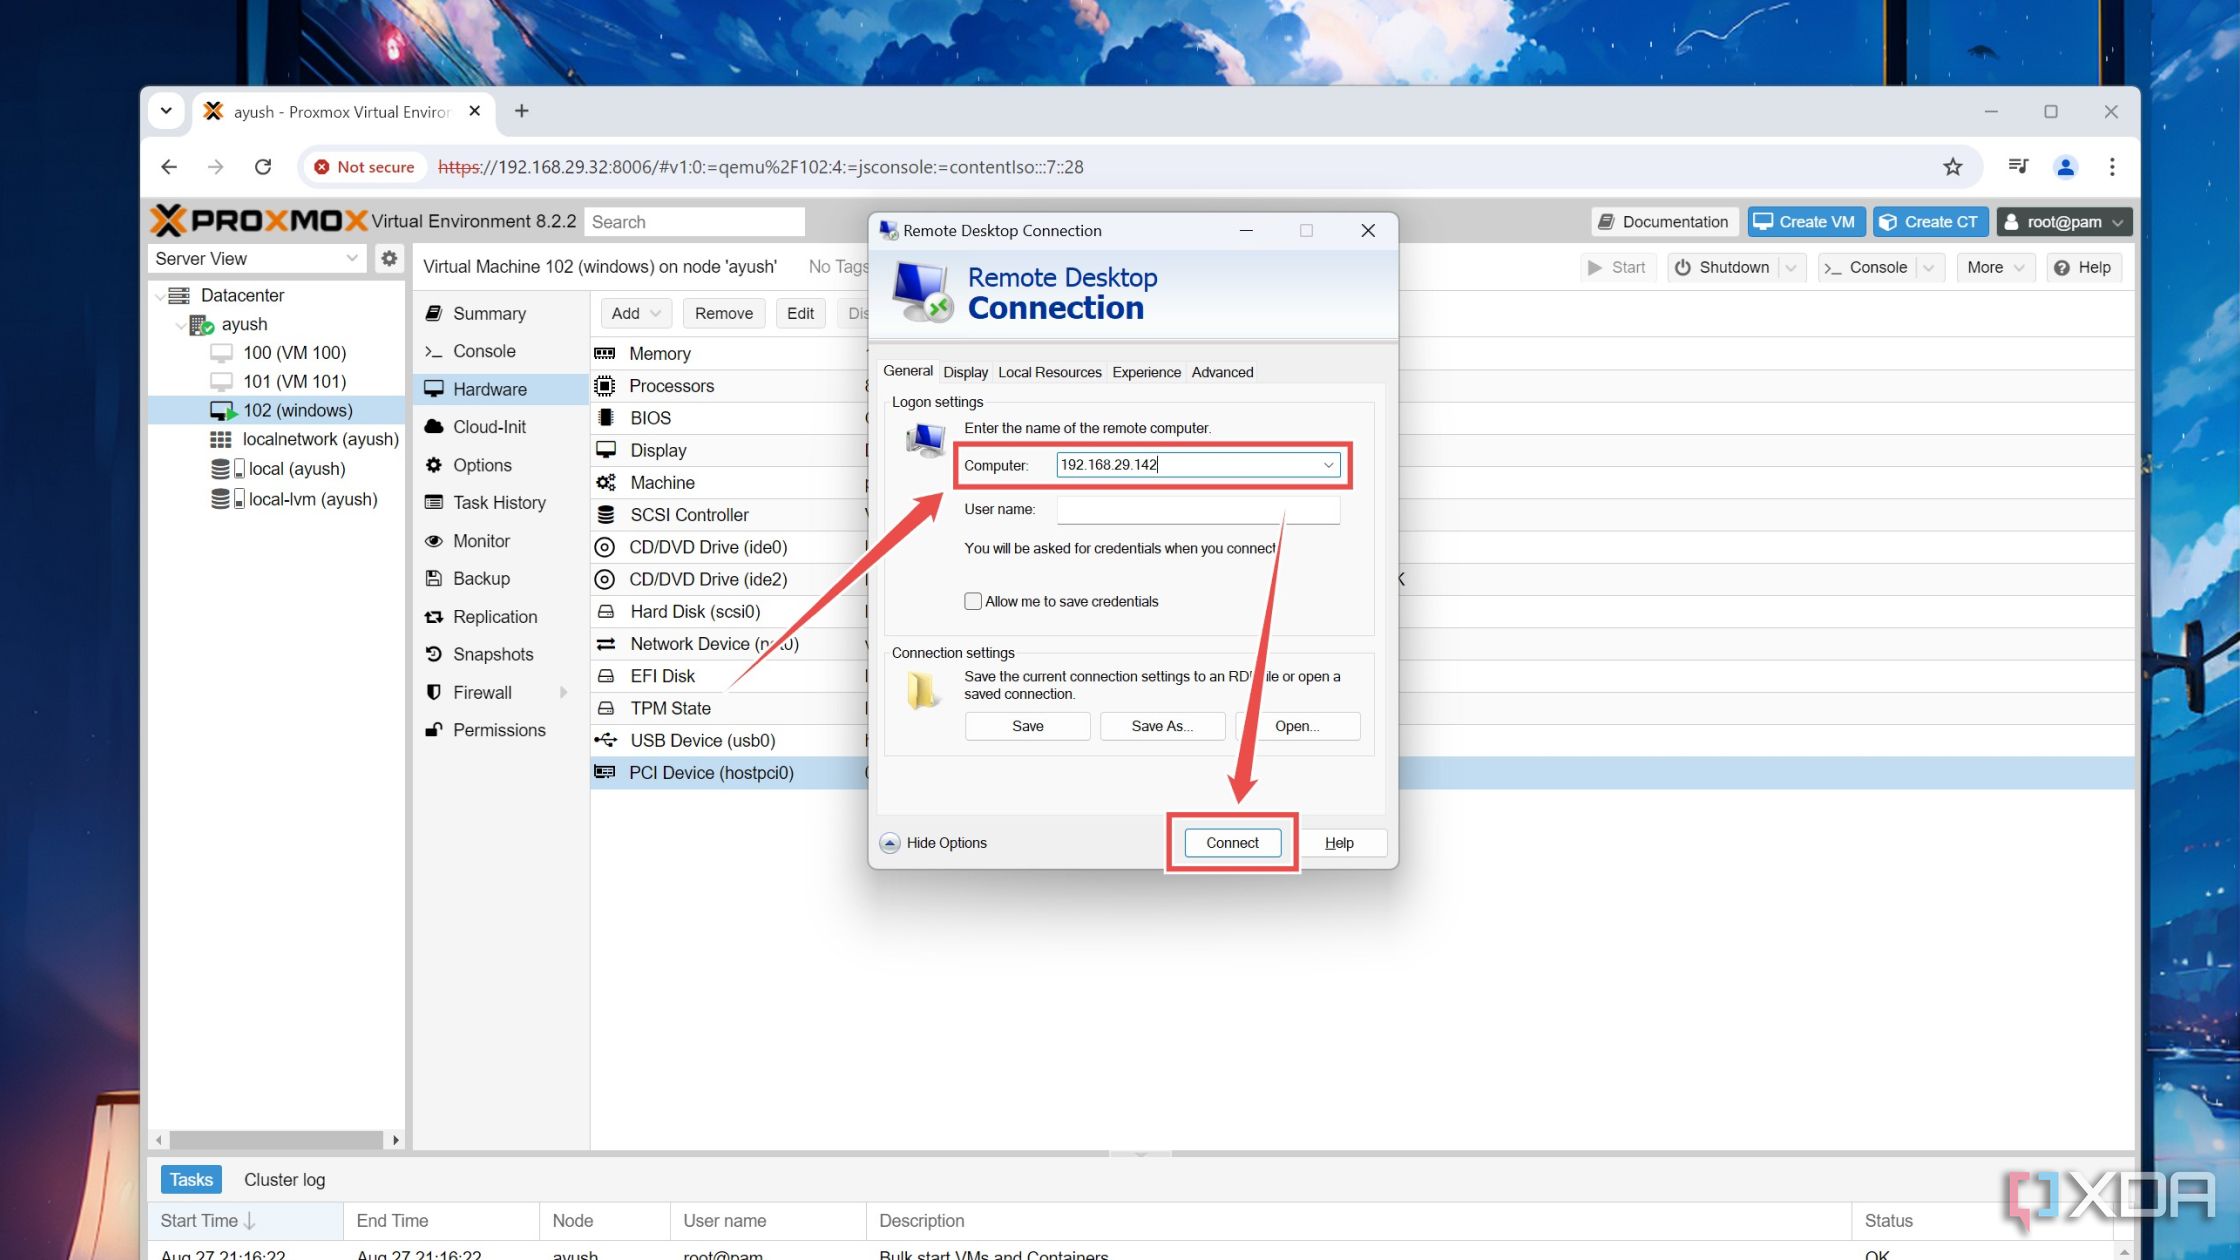Click the root@pam account menu
The width and height of the screenshot is (2240, 1260).
(2063, 222)
